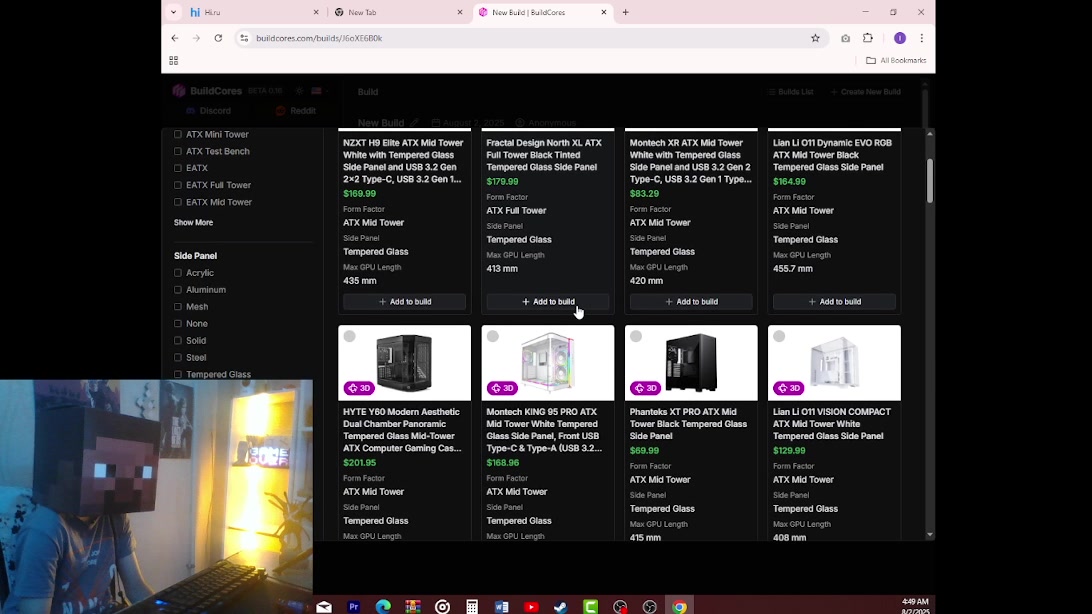
Task: Click the page's vertical scrollbar thumb
Action: [930, 180]
